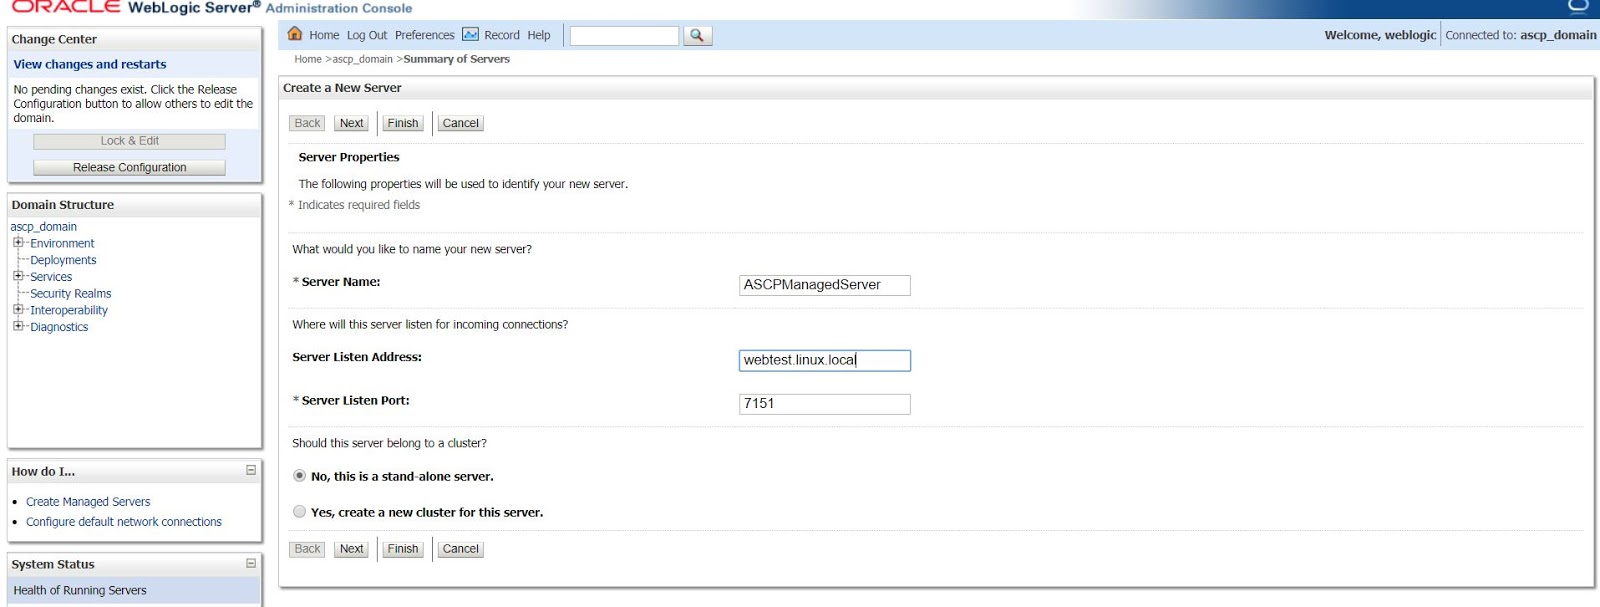This screenshot has height=607, width=1600.
Task: Open Create Managed Servers help link
Action: 88,502
